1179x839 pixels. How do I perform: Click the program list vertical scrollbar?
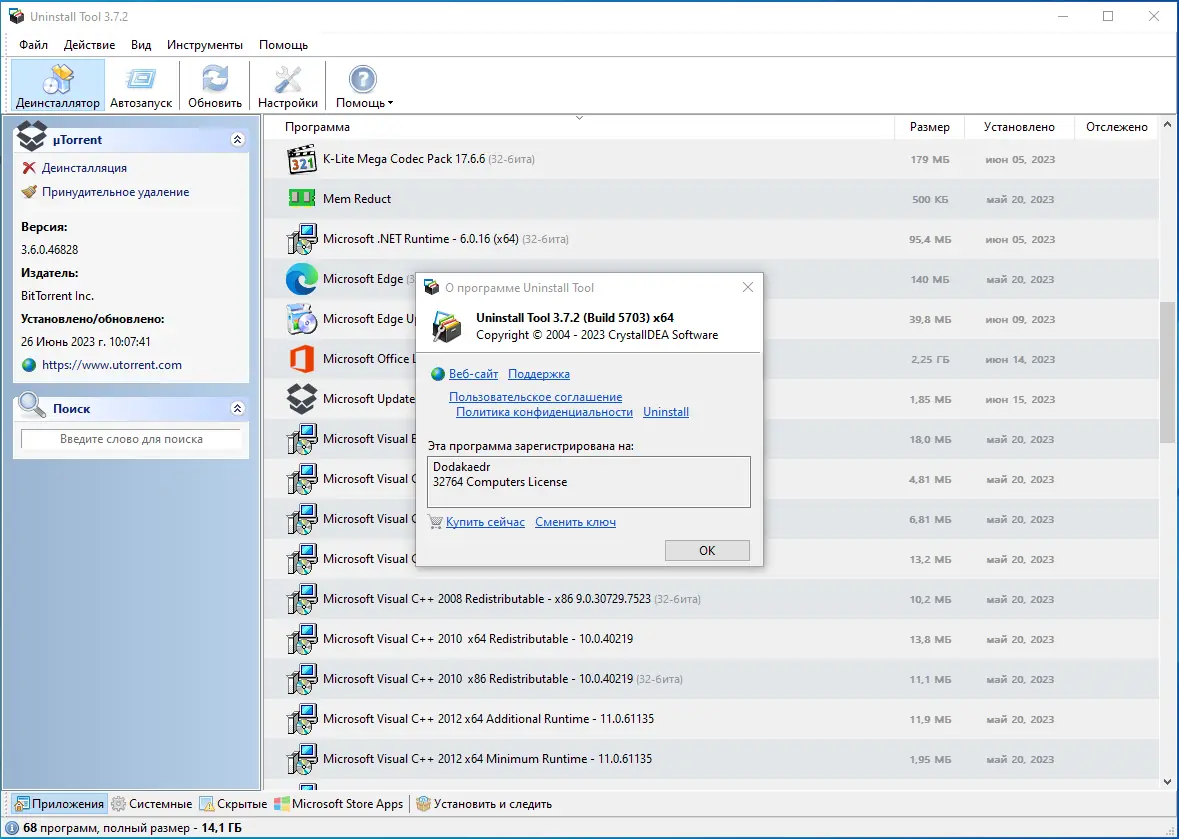1167,451
